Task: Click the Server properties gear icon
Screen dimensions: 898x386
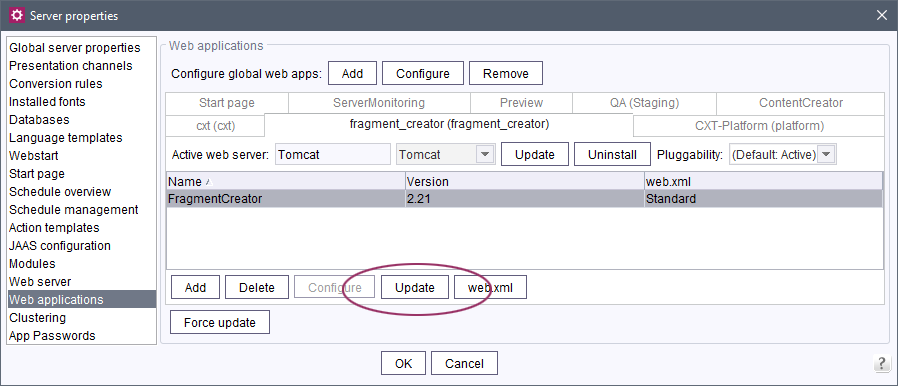Action: tap(17, 15)
